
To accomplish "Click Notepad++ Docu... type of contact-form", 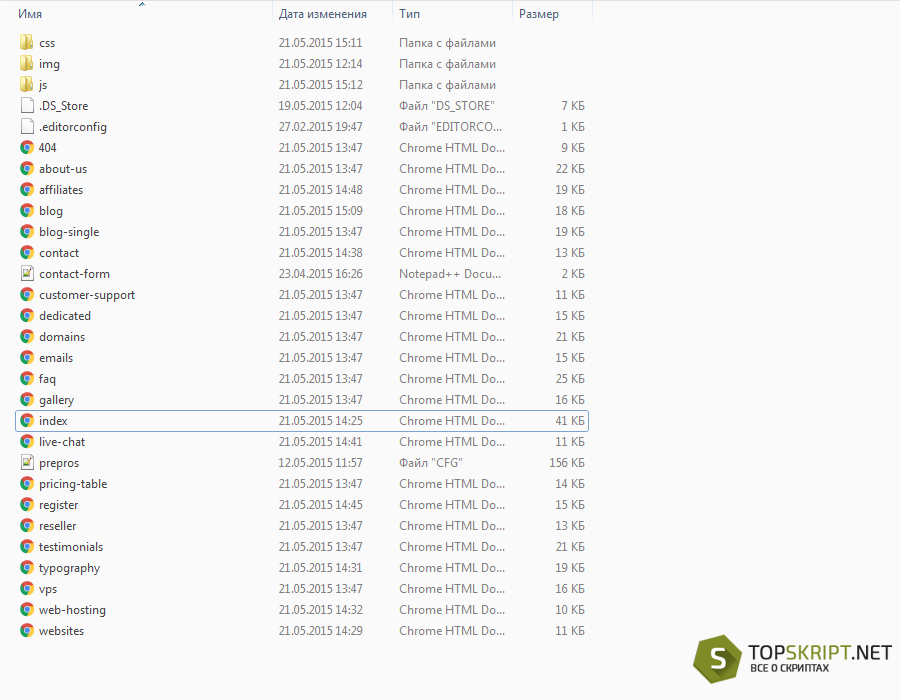I will coord(450,274).
